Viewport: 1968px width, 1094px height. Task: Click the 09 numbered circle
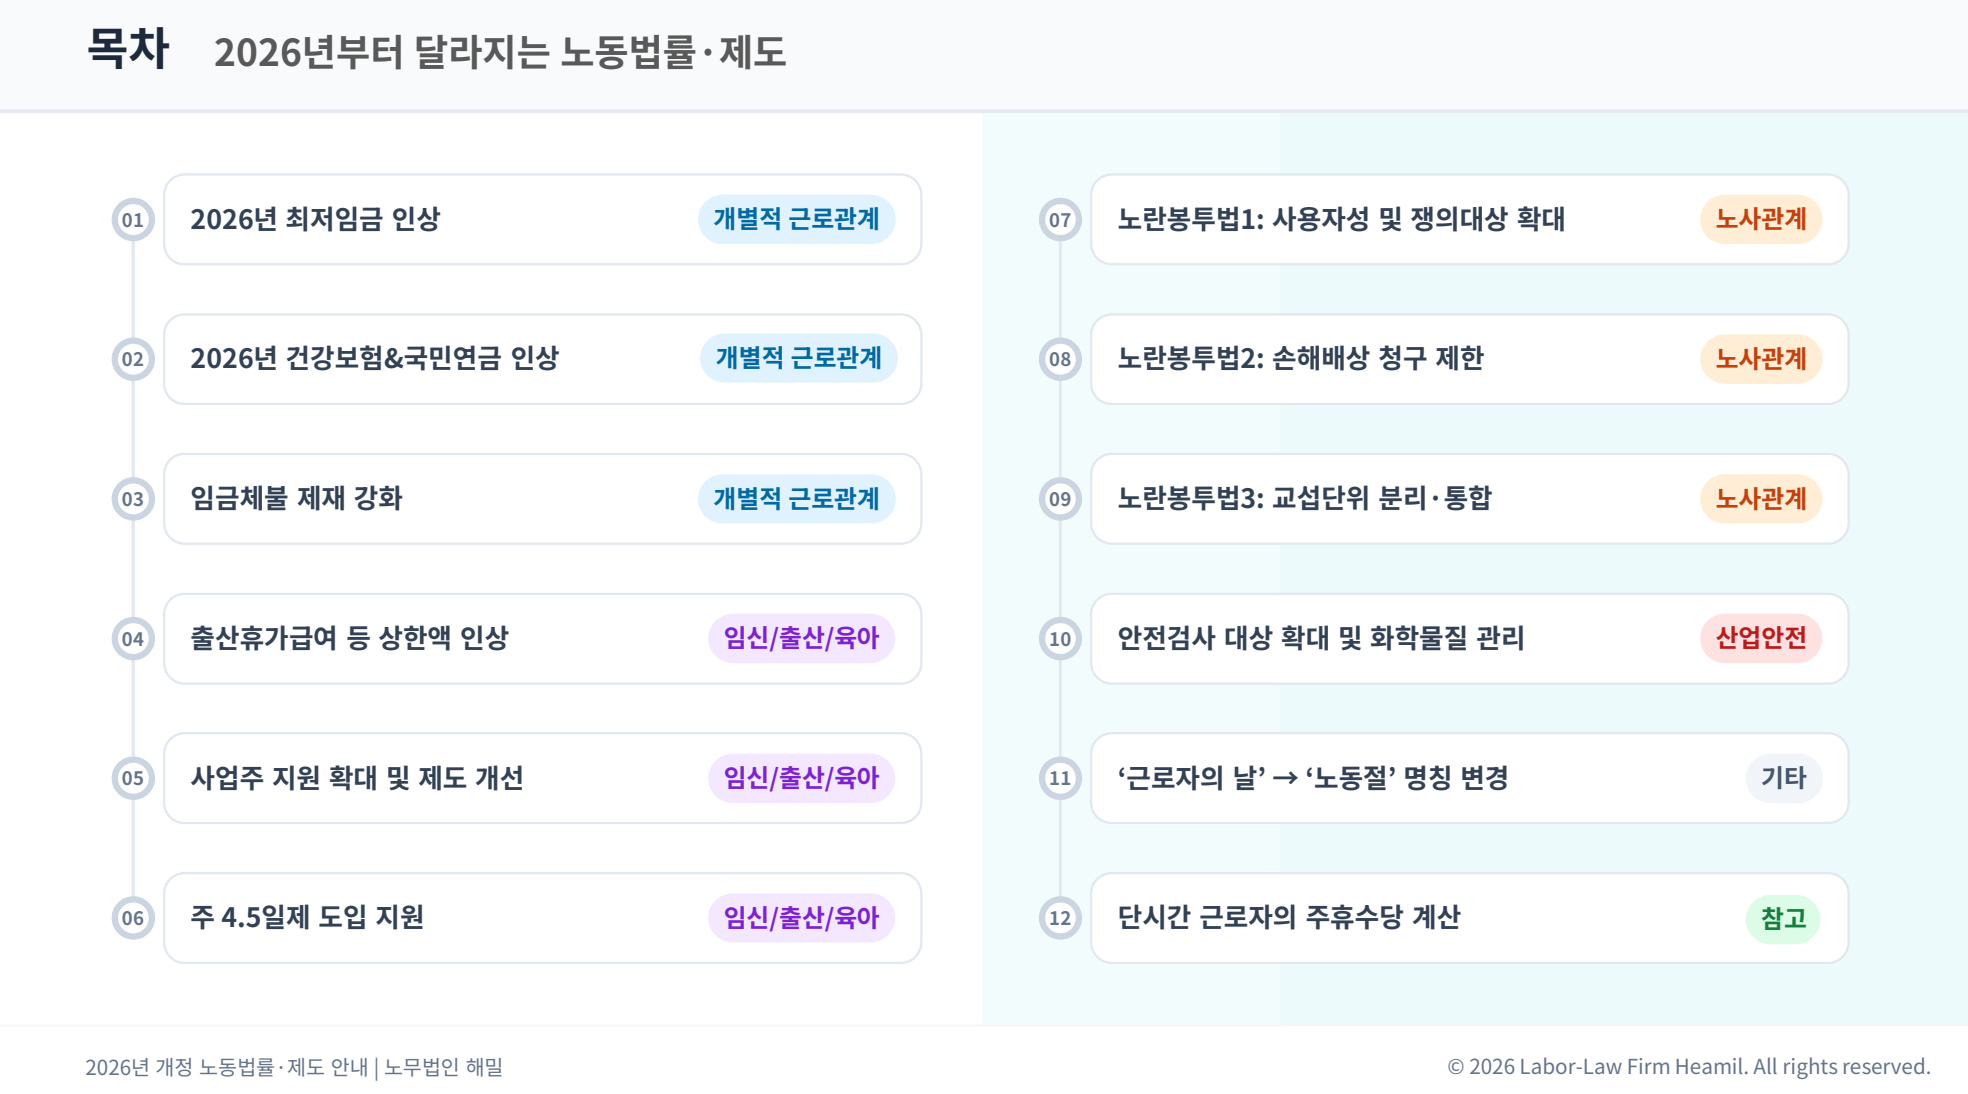(1060, 499)
